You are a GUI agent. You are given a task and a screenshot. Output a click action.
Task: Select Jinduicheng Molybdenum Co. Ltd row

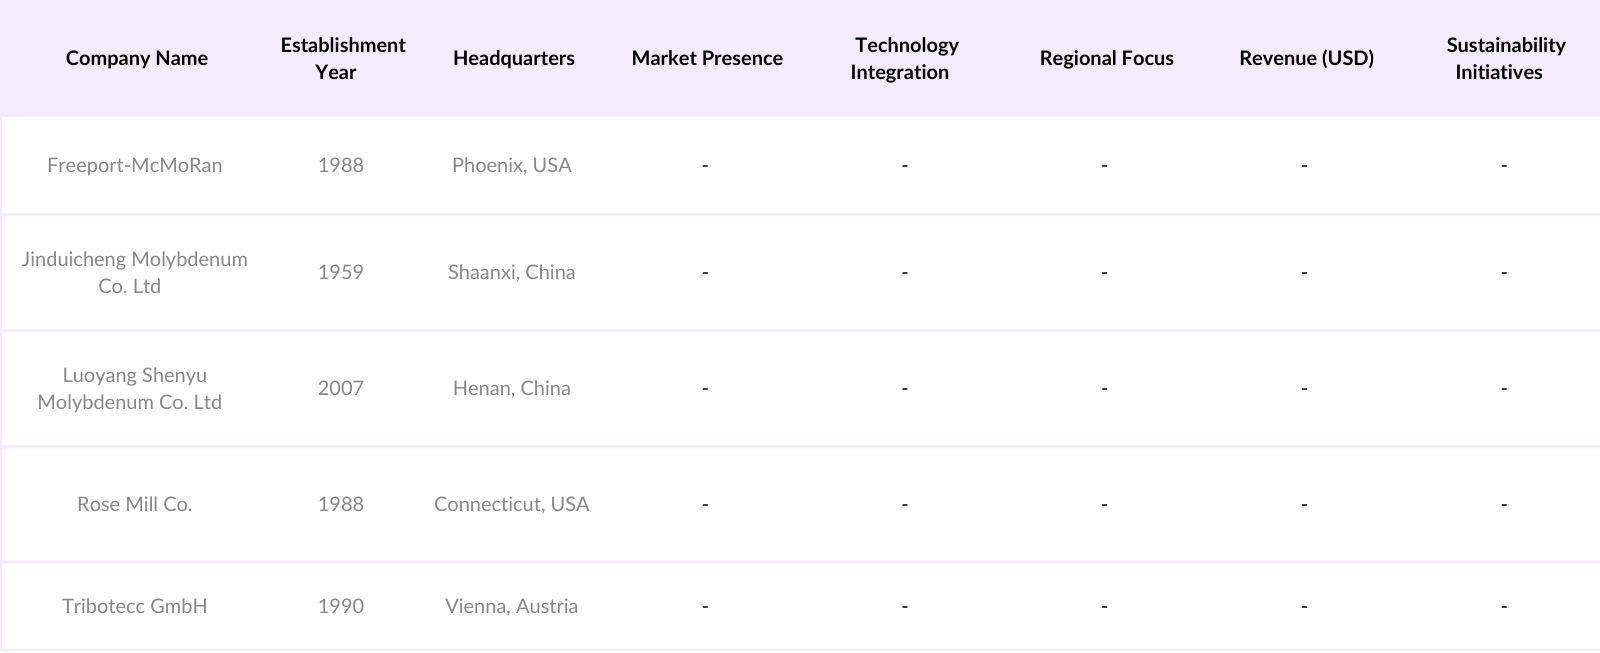[135, 272]
